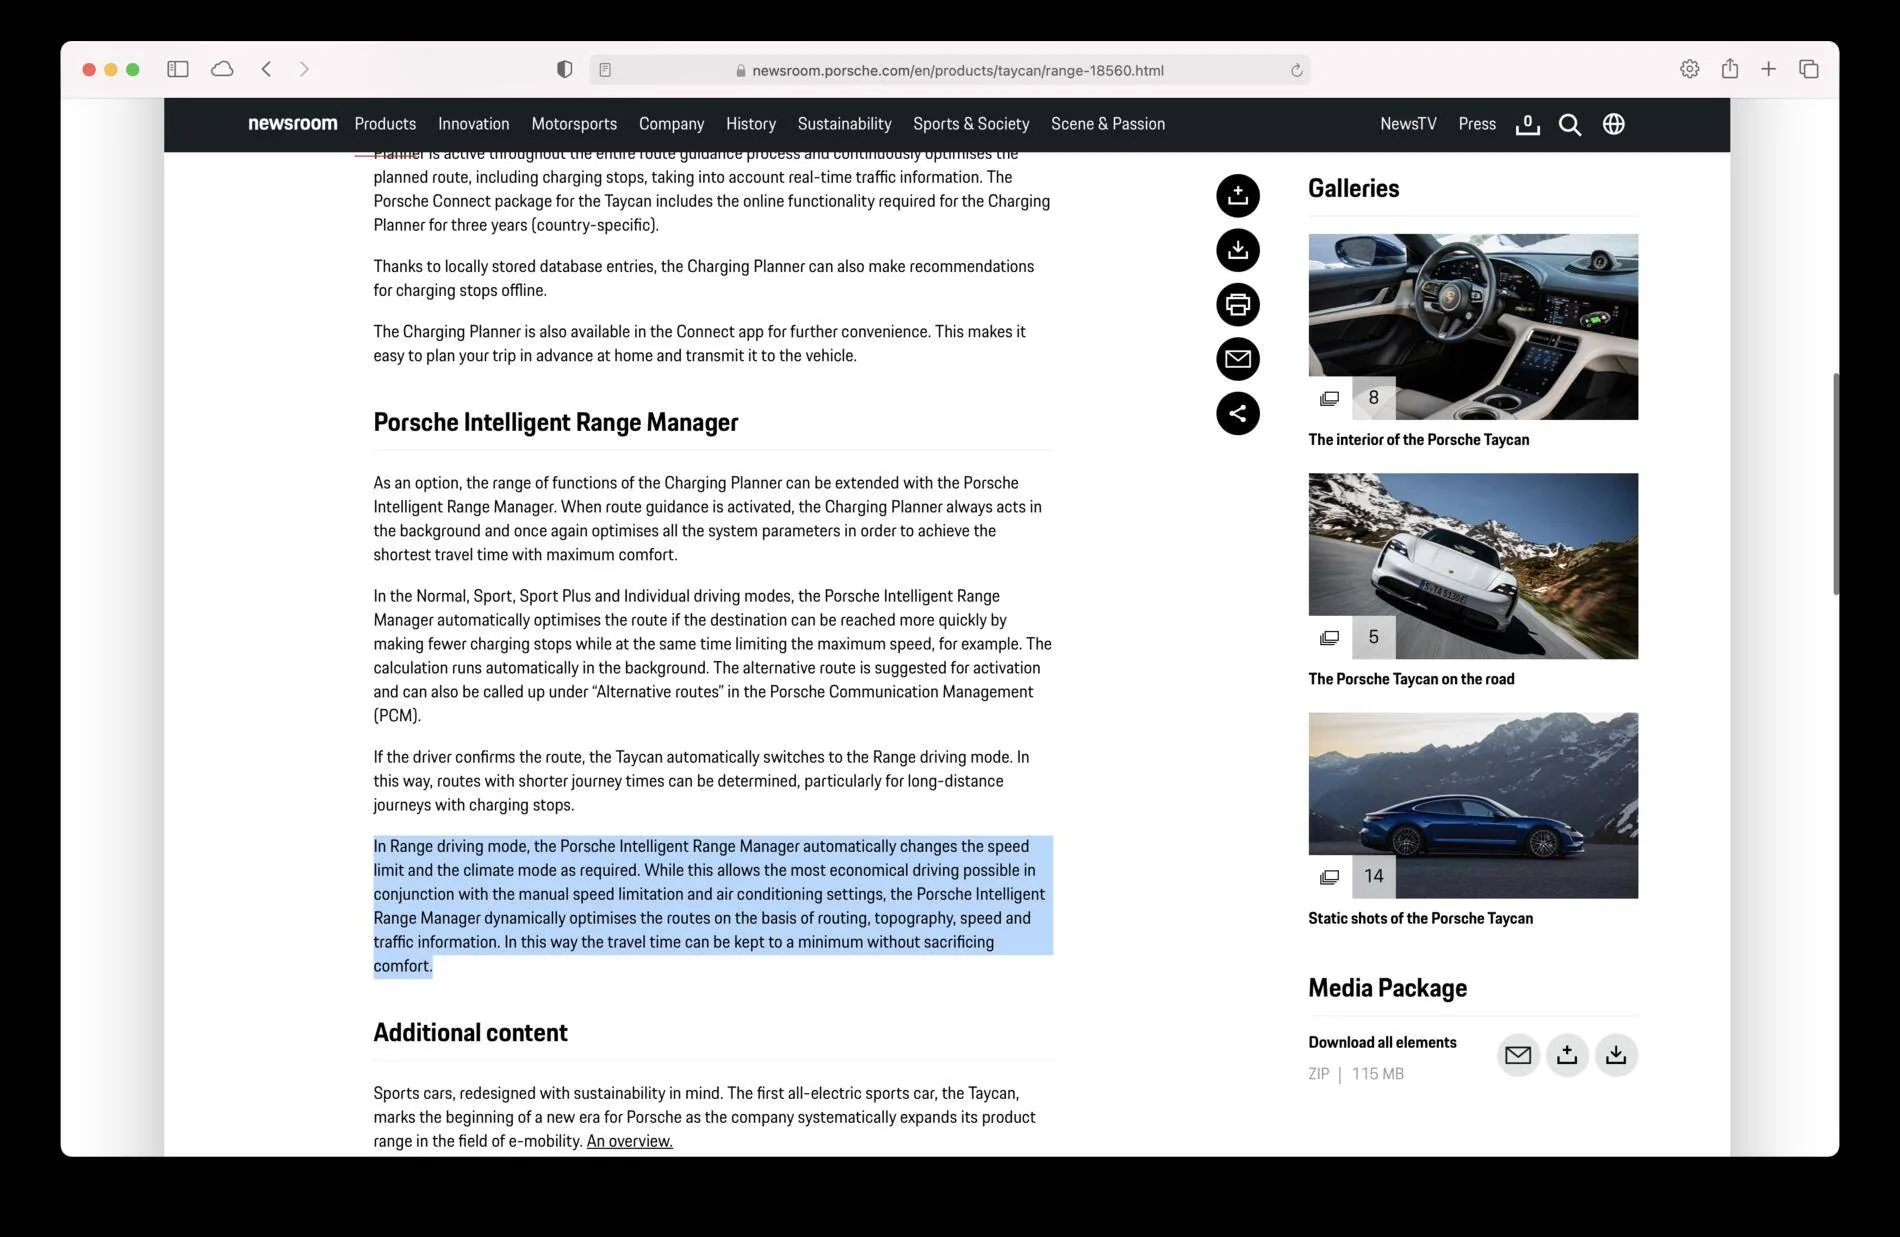Screen dimensions: 1900x1237
Task: Open language selection globe icon
Action: pyautogui.click(x=1613, y=124)
